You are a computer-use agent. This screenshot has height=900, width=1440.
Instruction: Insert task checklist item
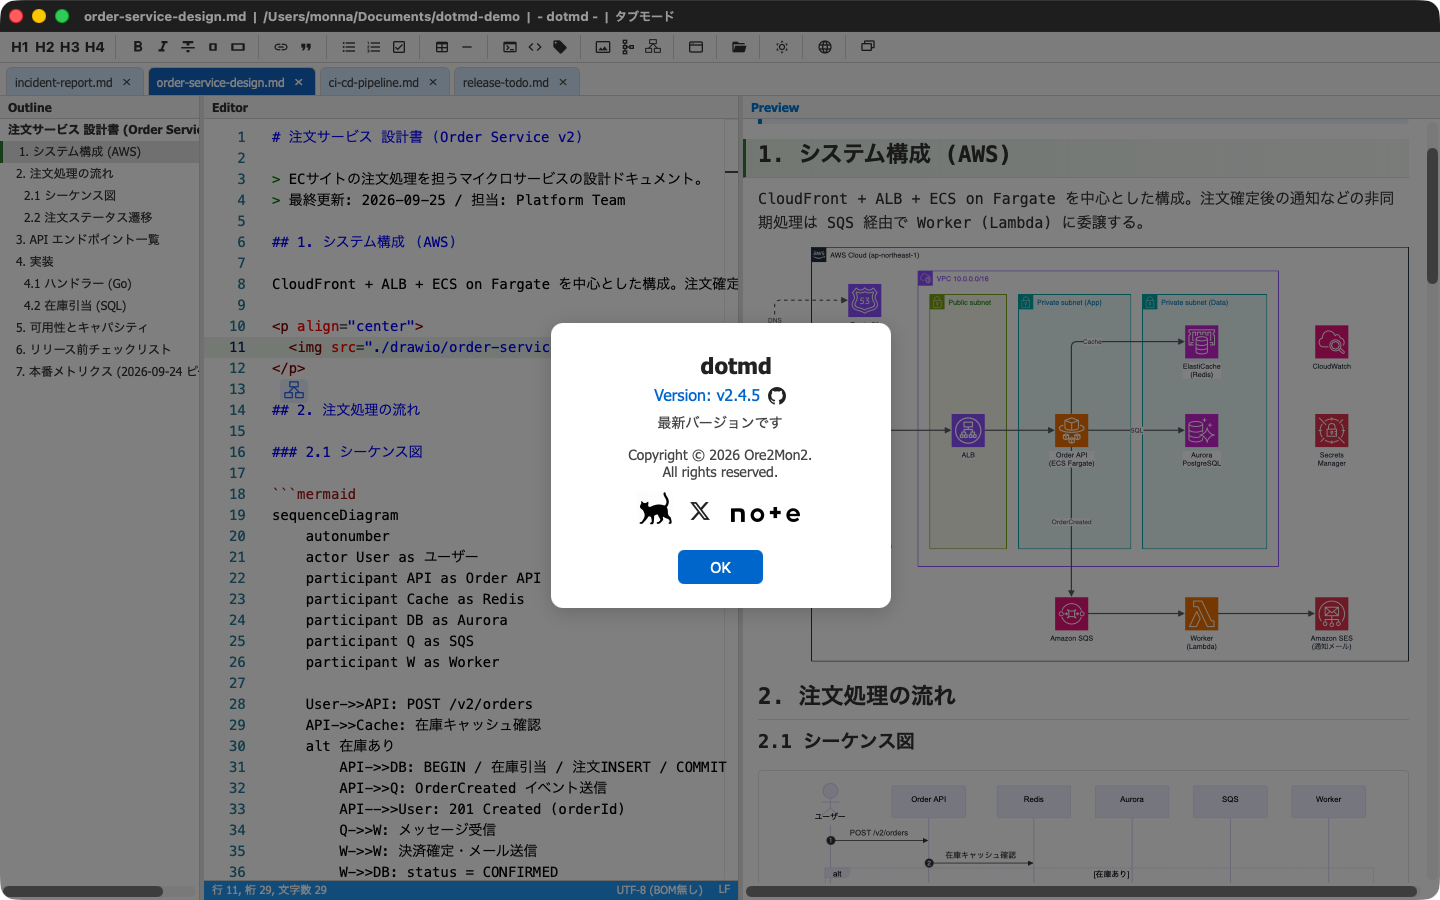coord(399,47)
